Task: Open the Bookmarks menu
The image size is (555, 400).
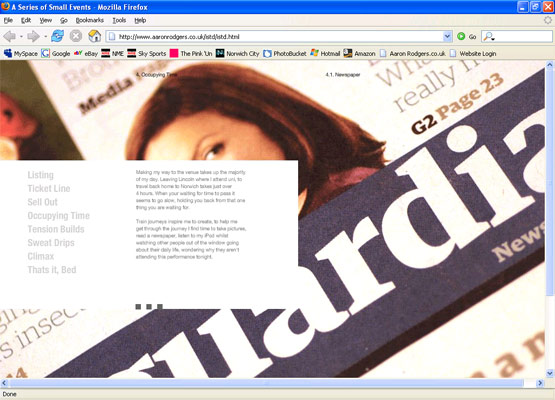Action: tap(90, 20)
